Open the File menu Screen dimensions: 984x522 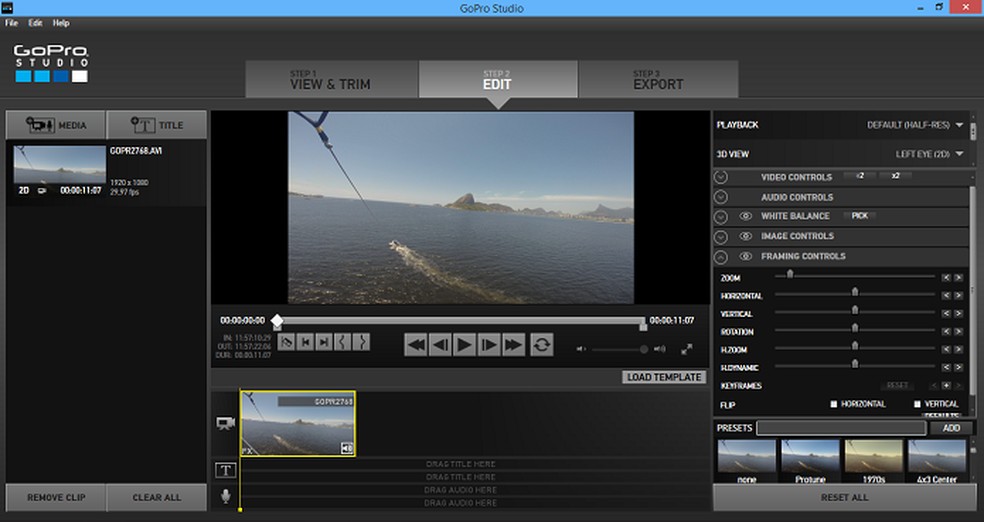pyautogui.click(x=12, y=23)
